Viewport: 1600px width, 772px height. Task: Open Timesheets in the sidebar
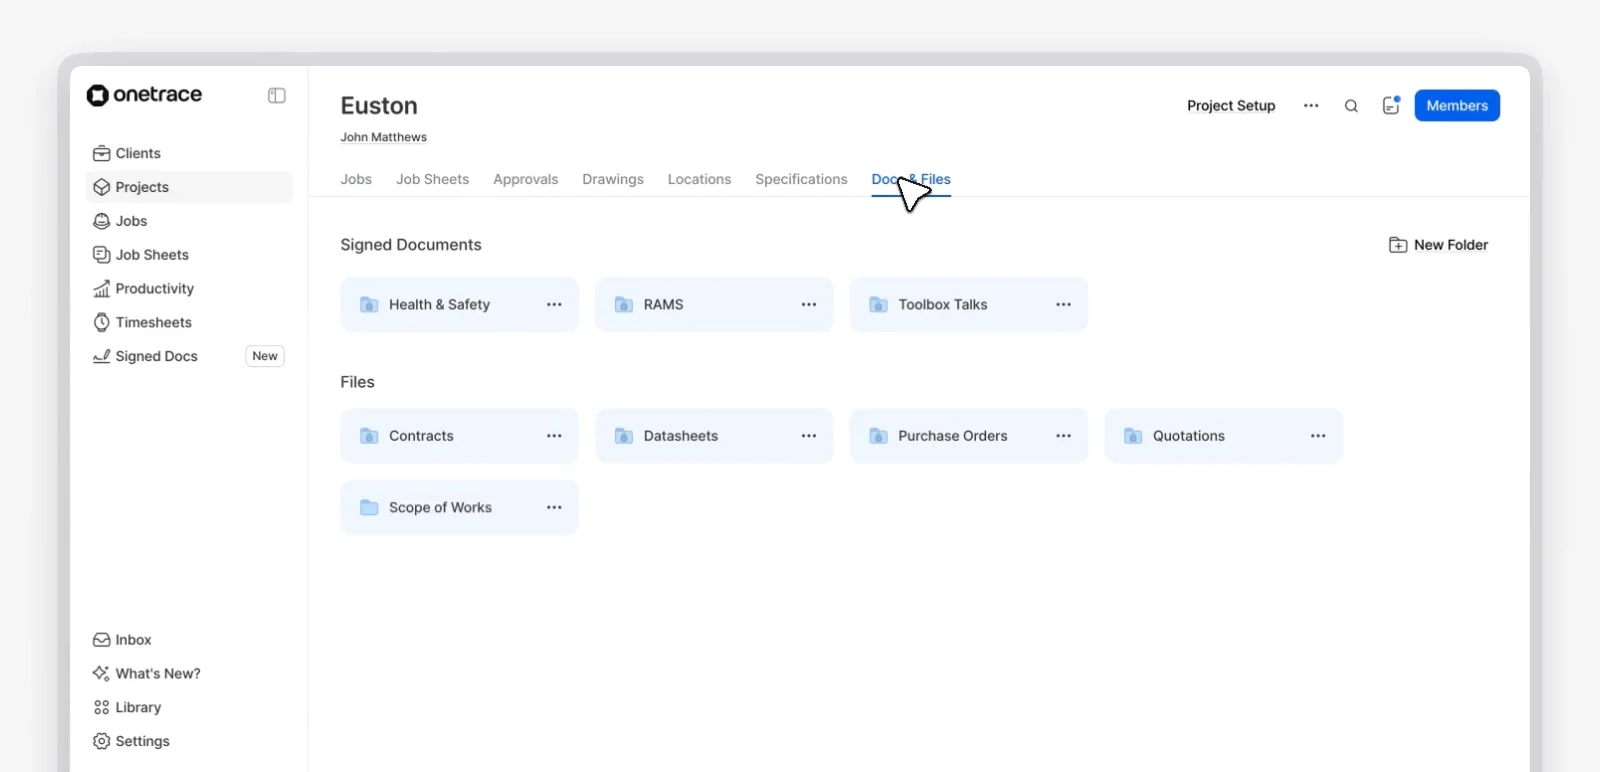pyautogui.click(x=189, y=322)
